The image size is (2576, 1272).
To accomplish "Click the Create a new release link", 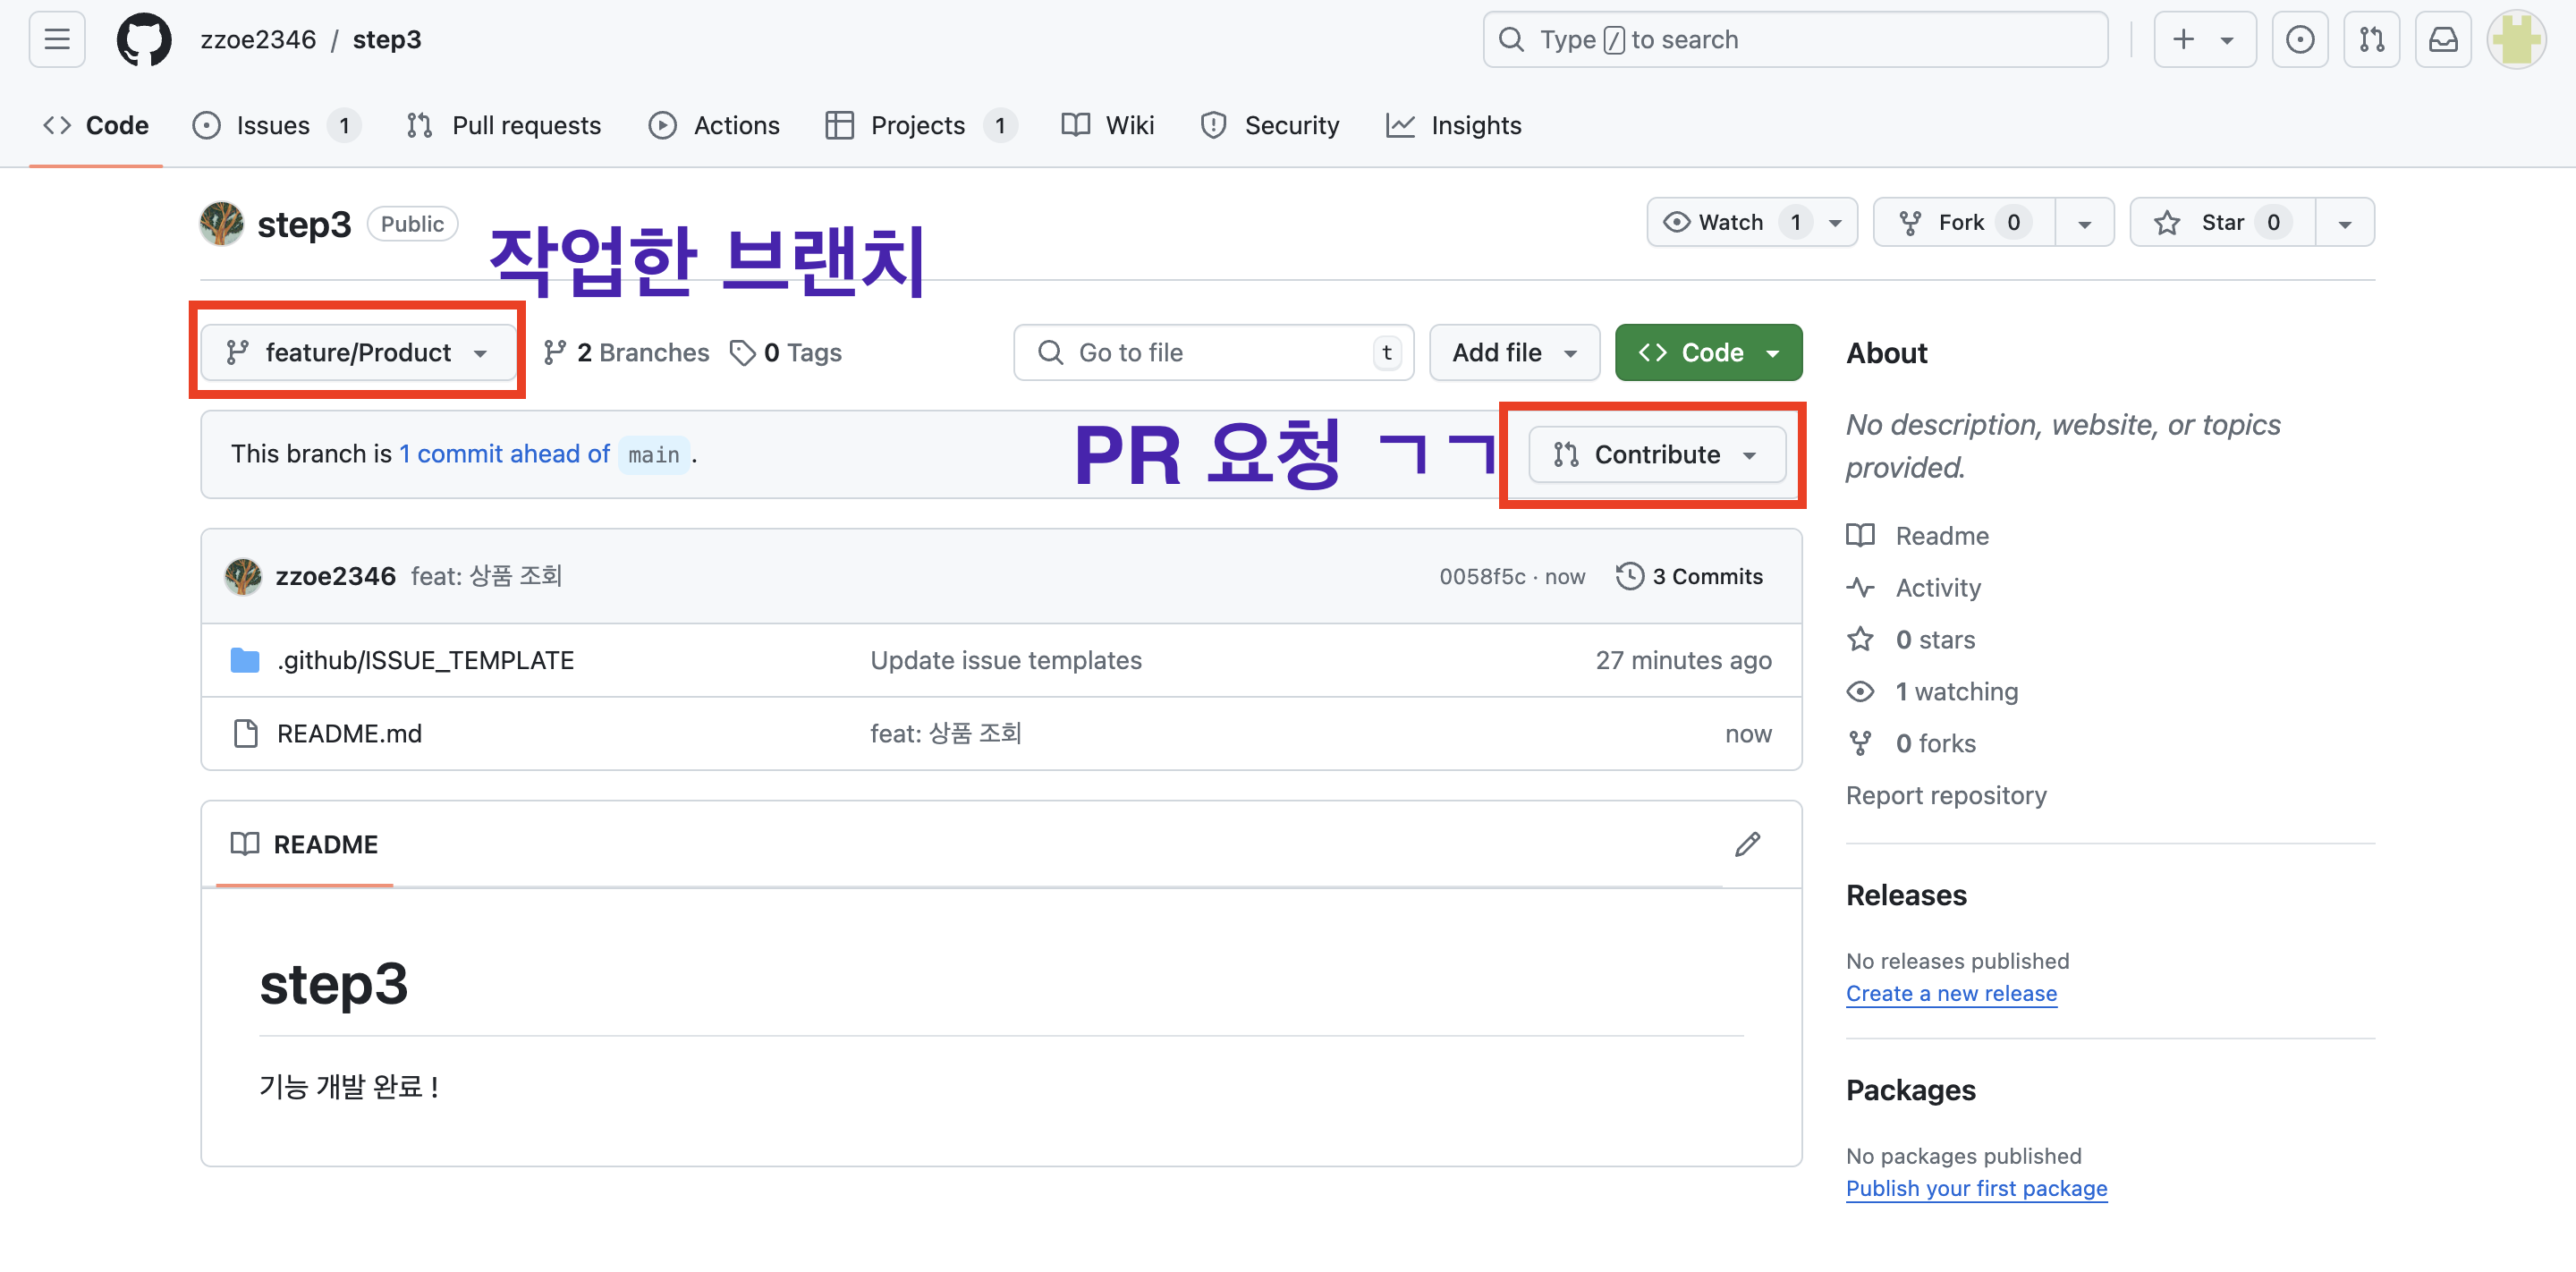I will pos(1951,993).
